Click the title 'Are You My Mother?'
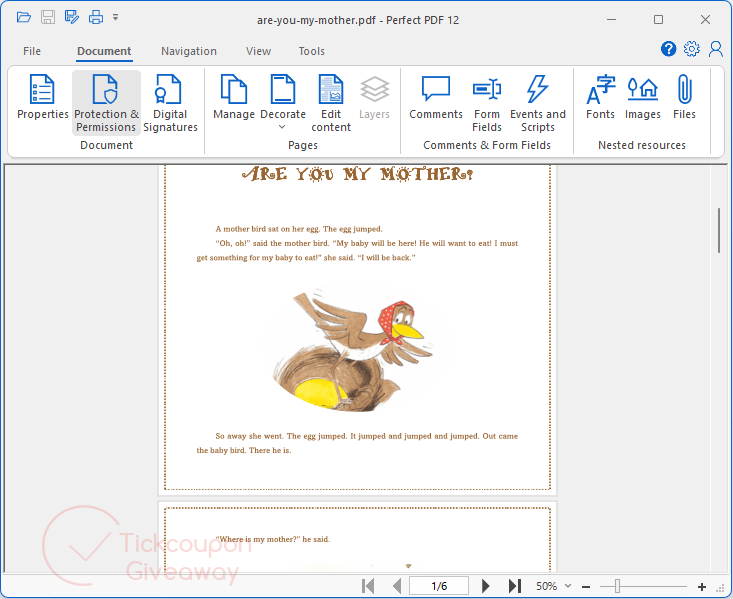Screen dimensions: 733x599 coord(358,174)
